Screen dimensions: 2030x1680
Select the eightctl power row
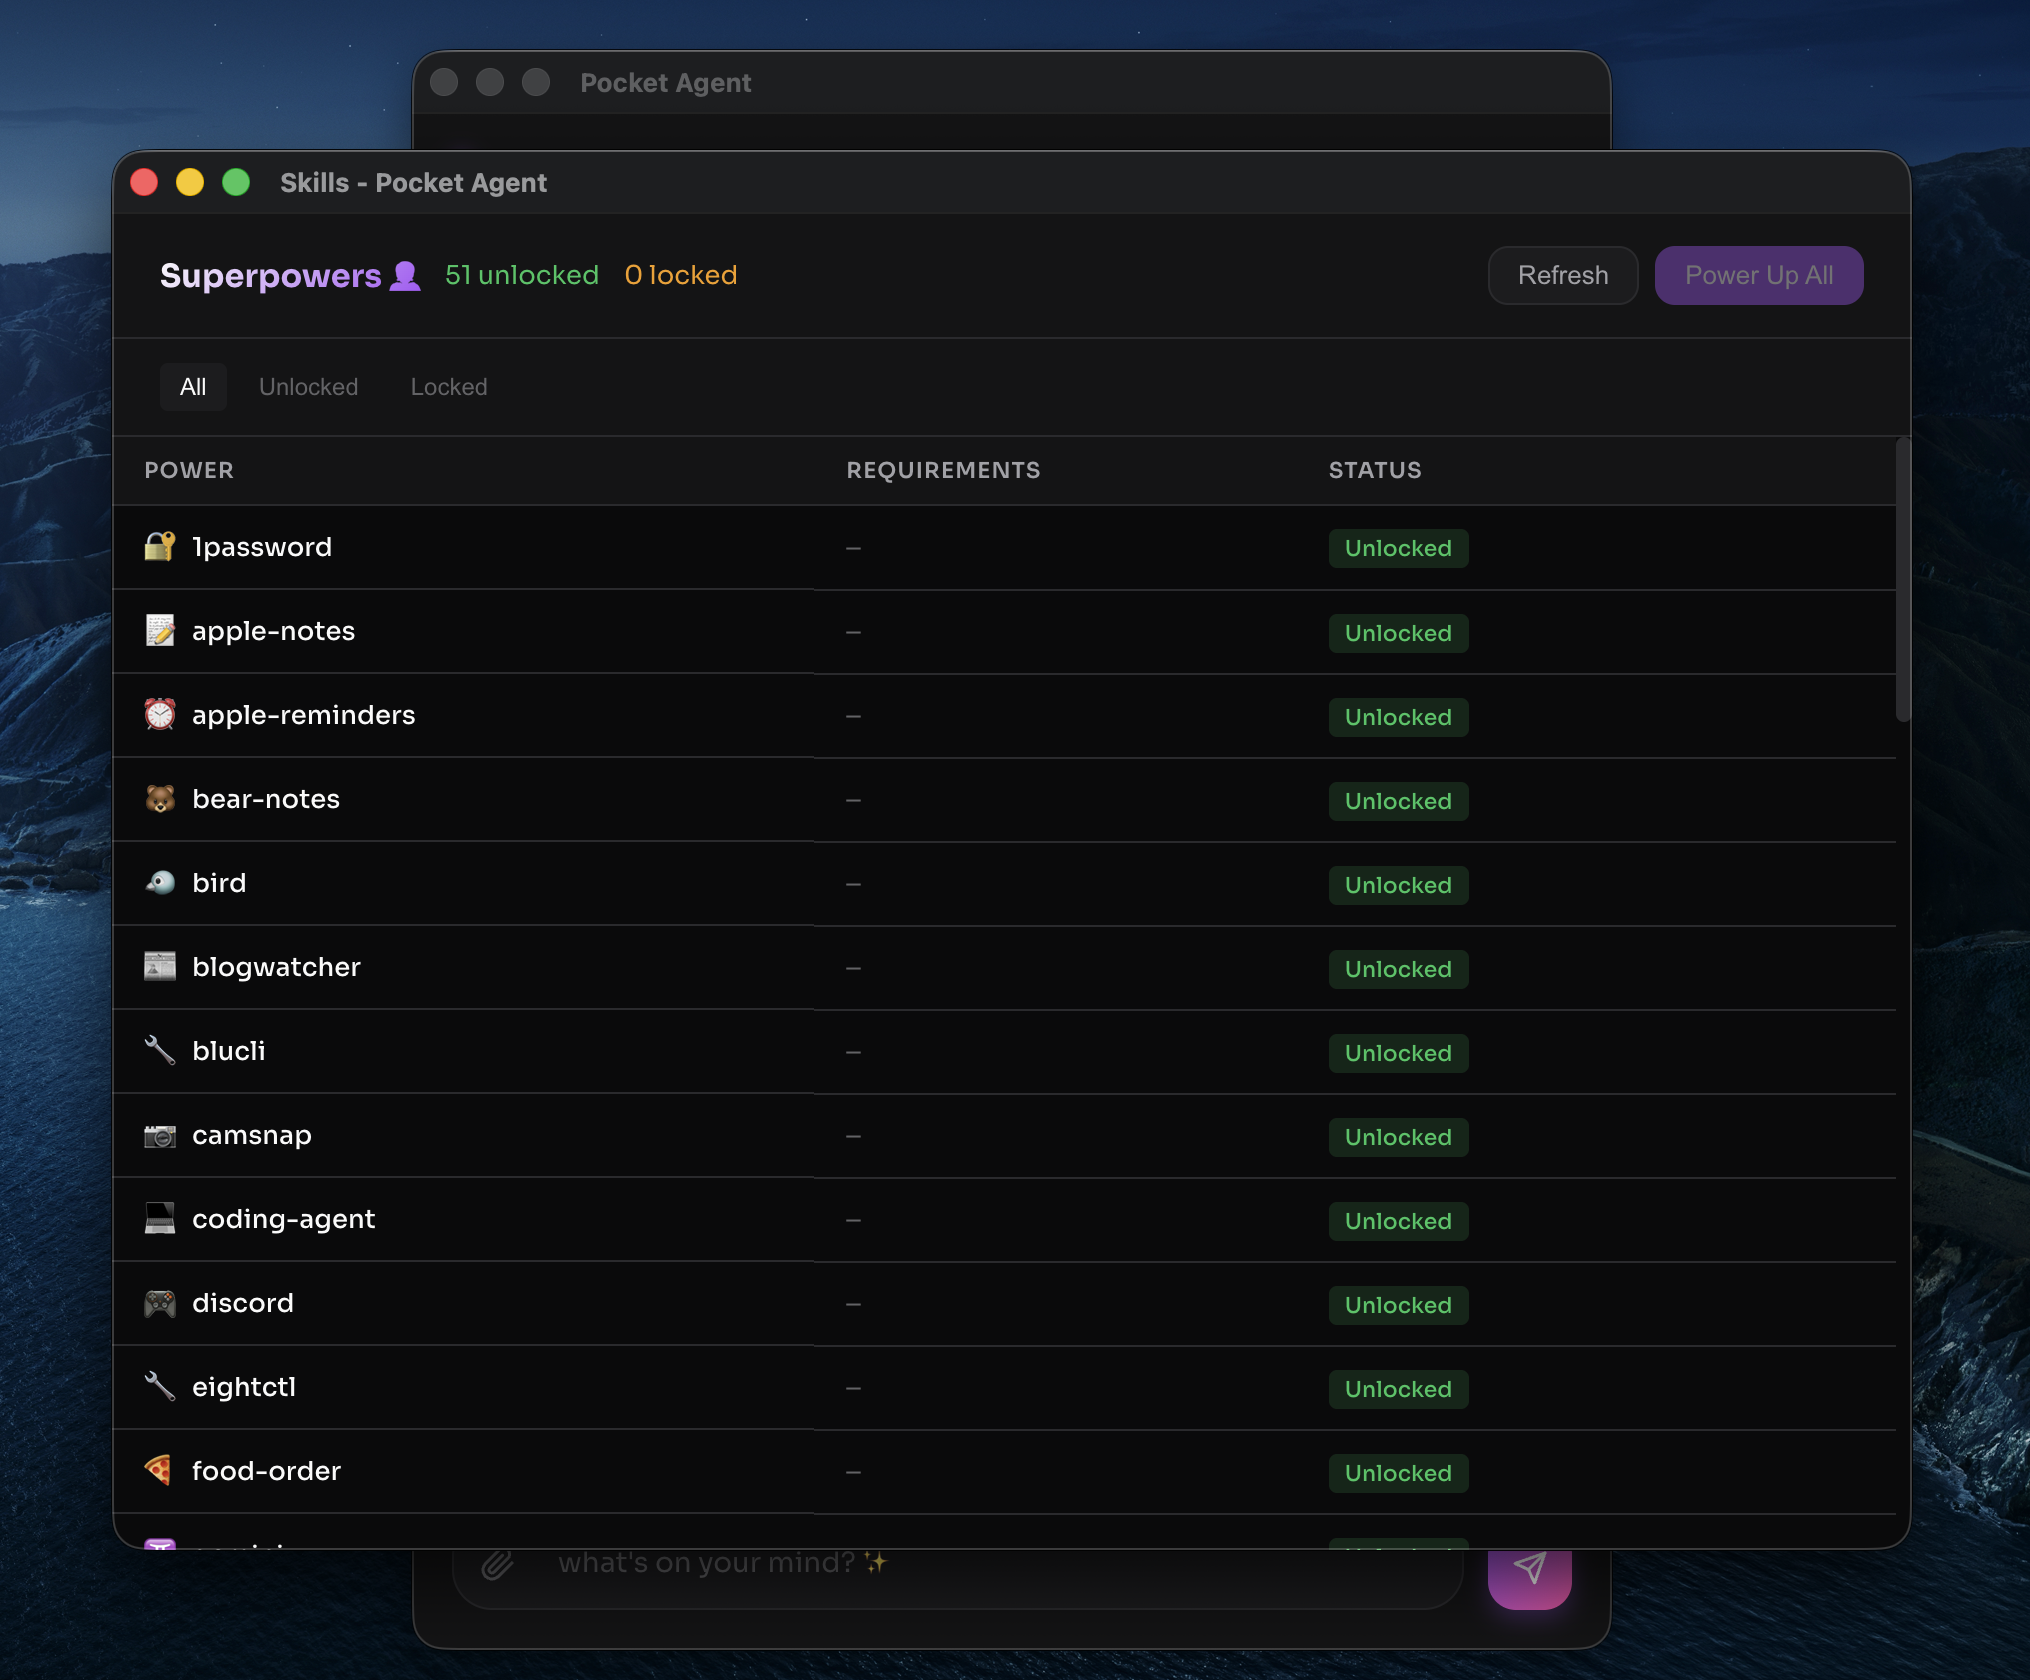(x=244, y=1387)
